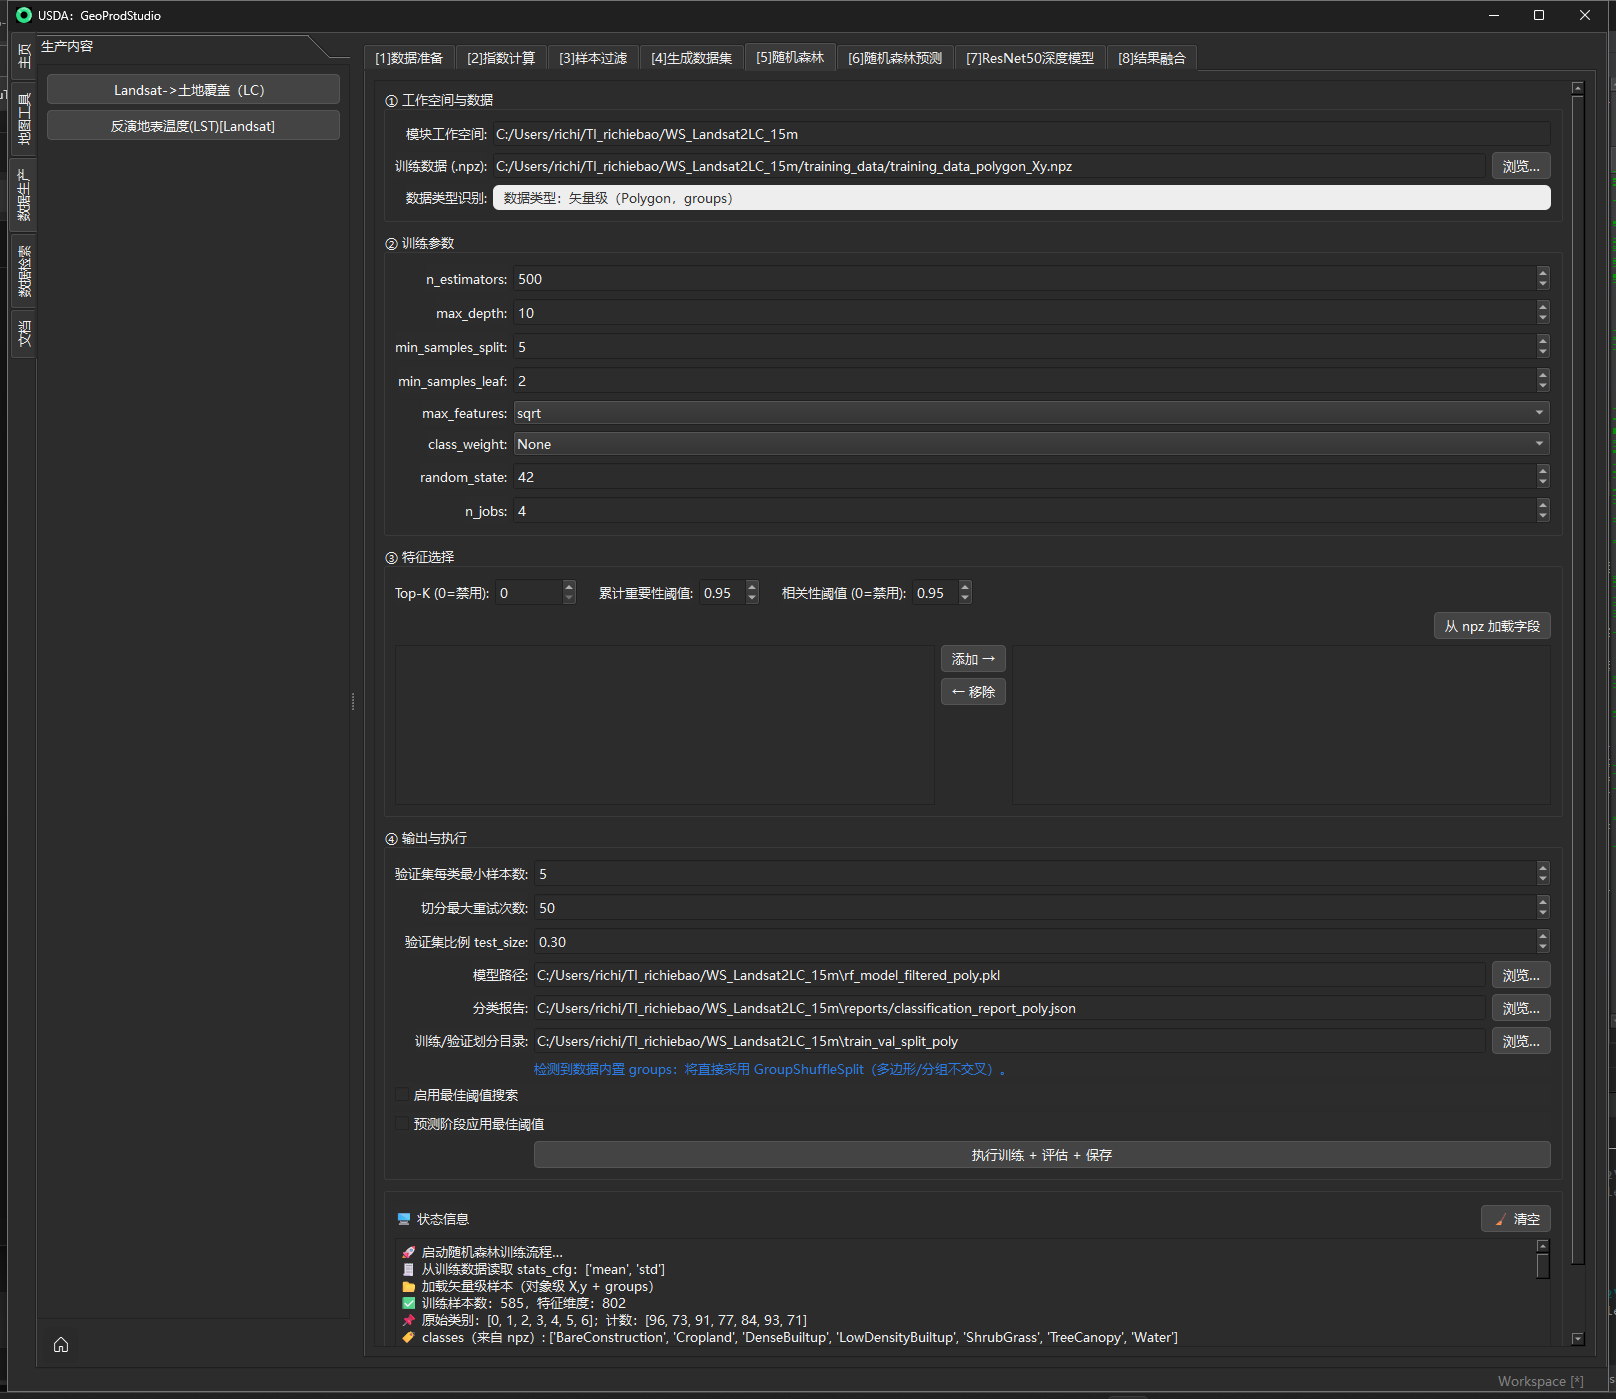
Task: Click the green checkmark beside 训练样本数
Action: click(x=408, y=1303)
